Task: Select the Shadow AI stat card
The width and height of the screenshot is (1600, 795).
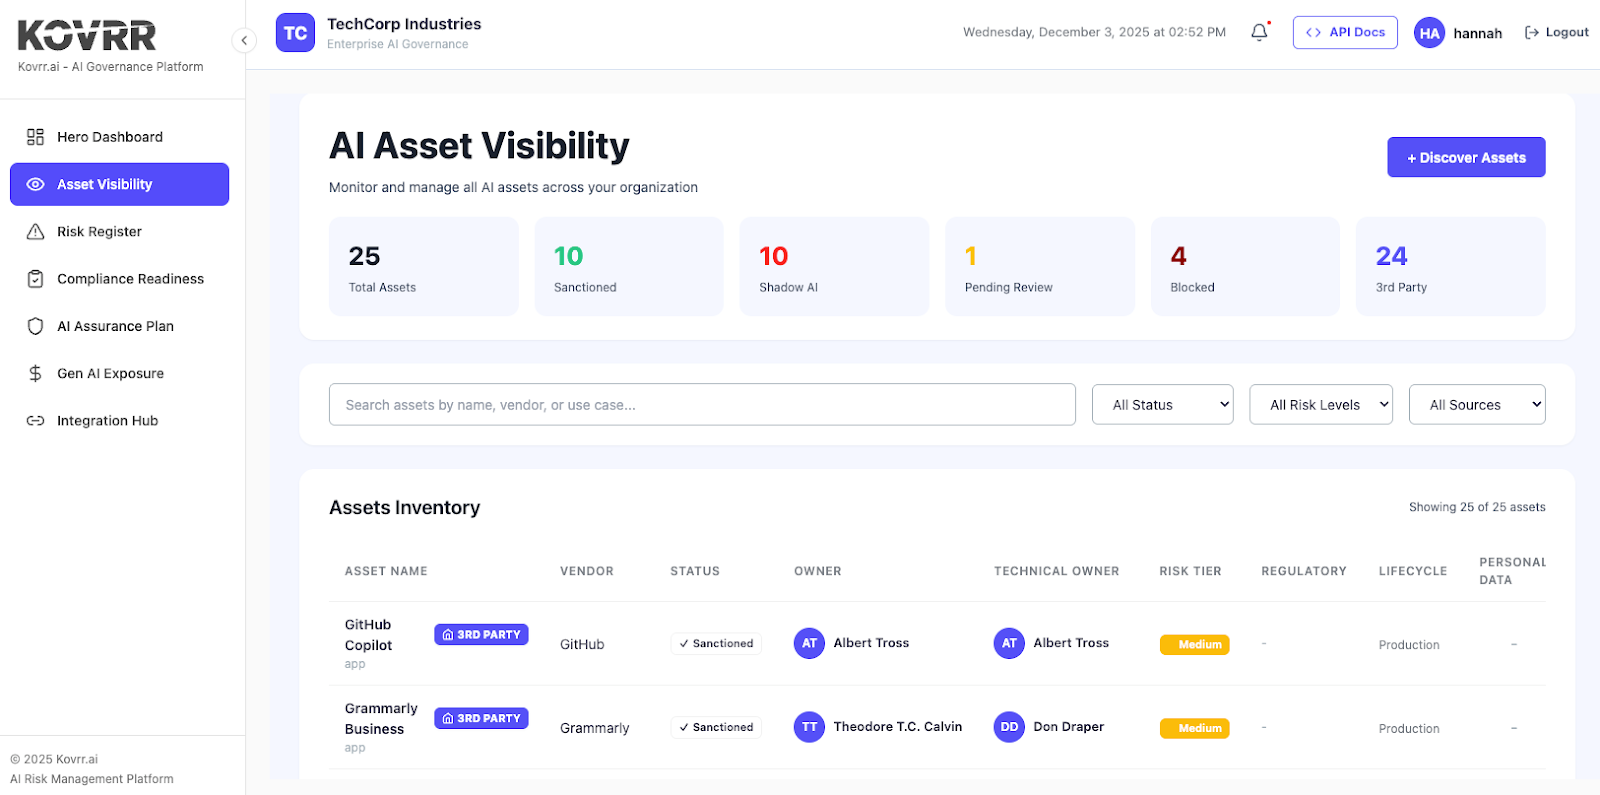Action: [x=834, y=267]
